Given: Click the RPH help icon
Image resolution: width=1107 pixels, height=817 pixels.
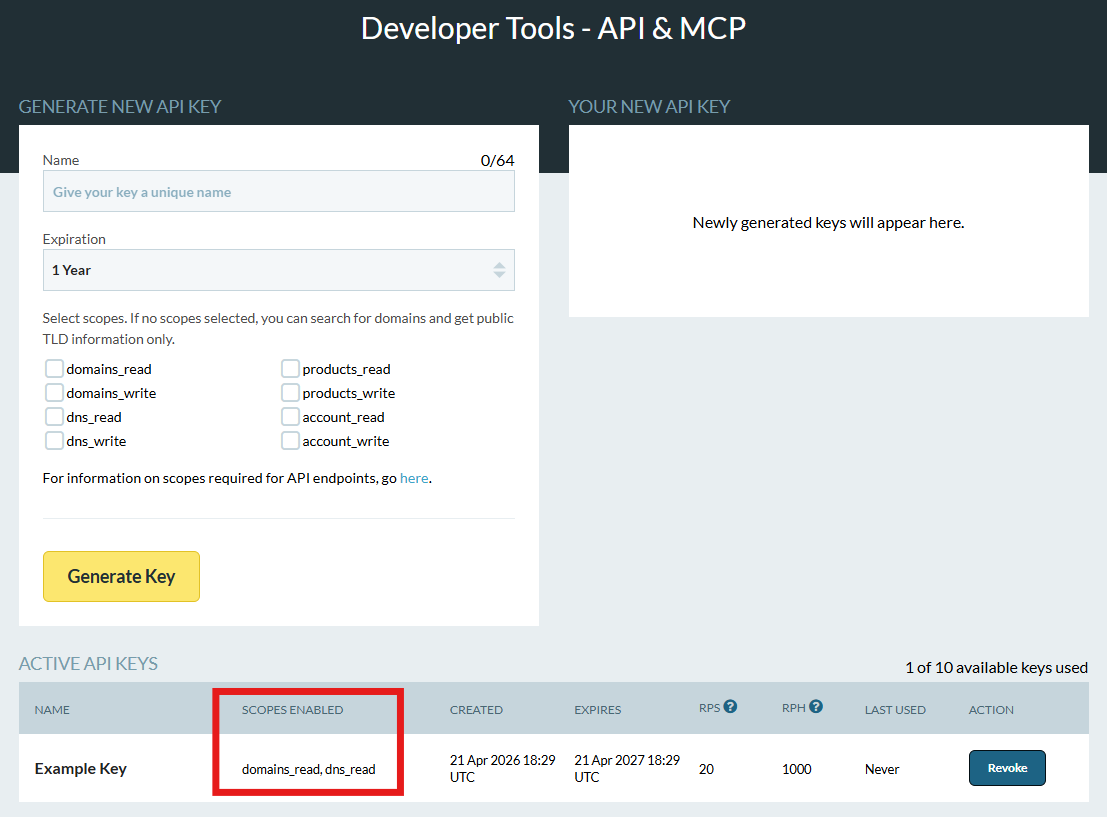Looking at the screenshot, I should (x=818, y=706).
